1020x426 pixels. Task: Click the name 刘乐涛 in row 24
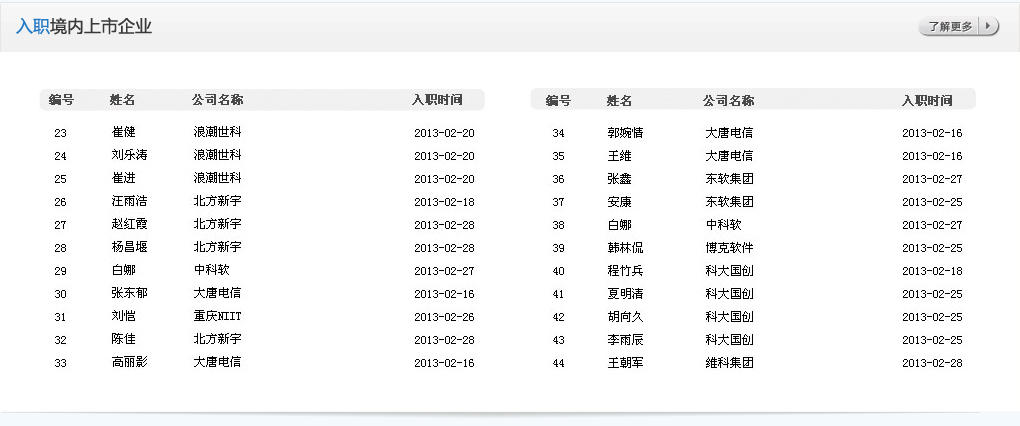pyautogui.click(x=129, y=156)
